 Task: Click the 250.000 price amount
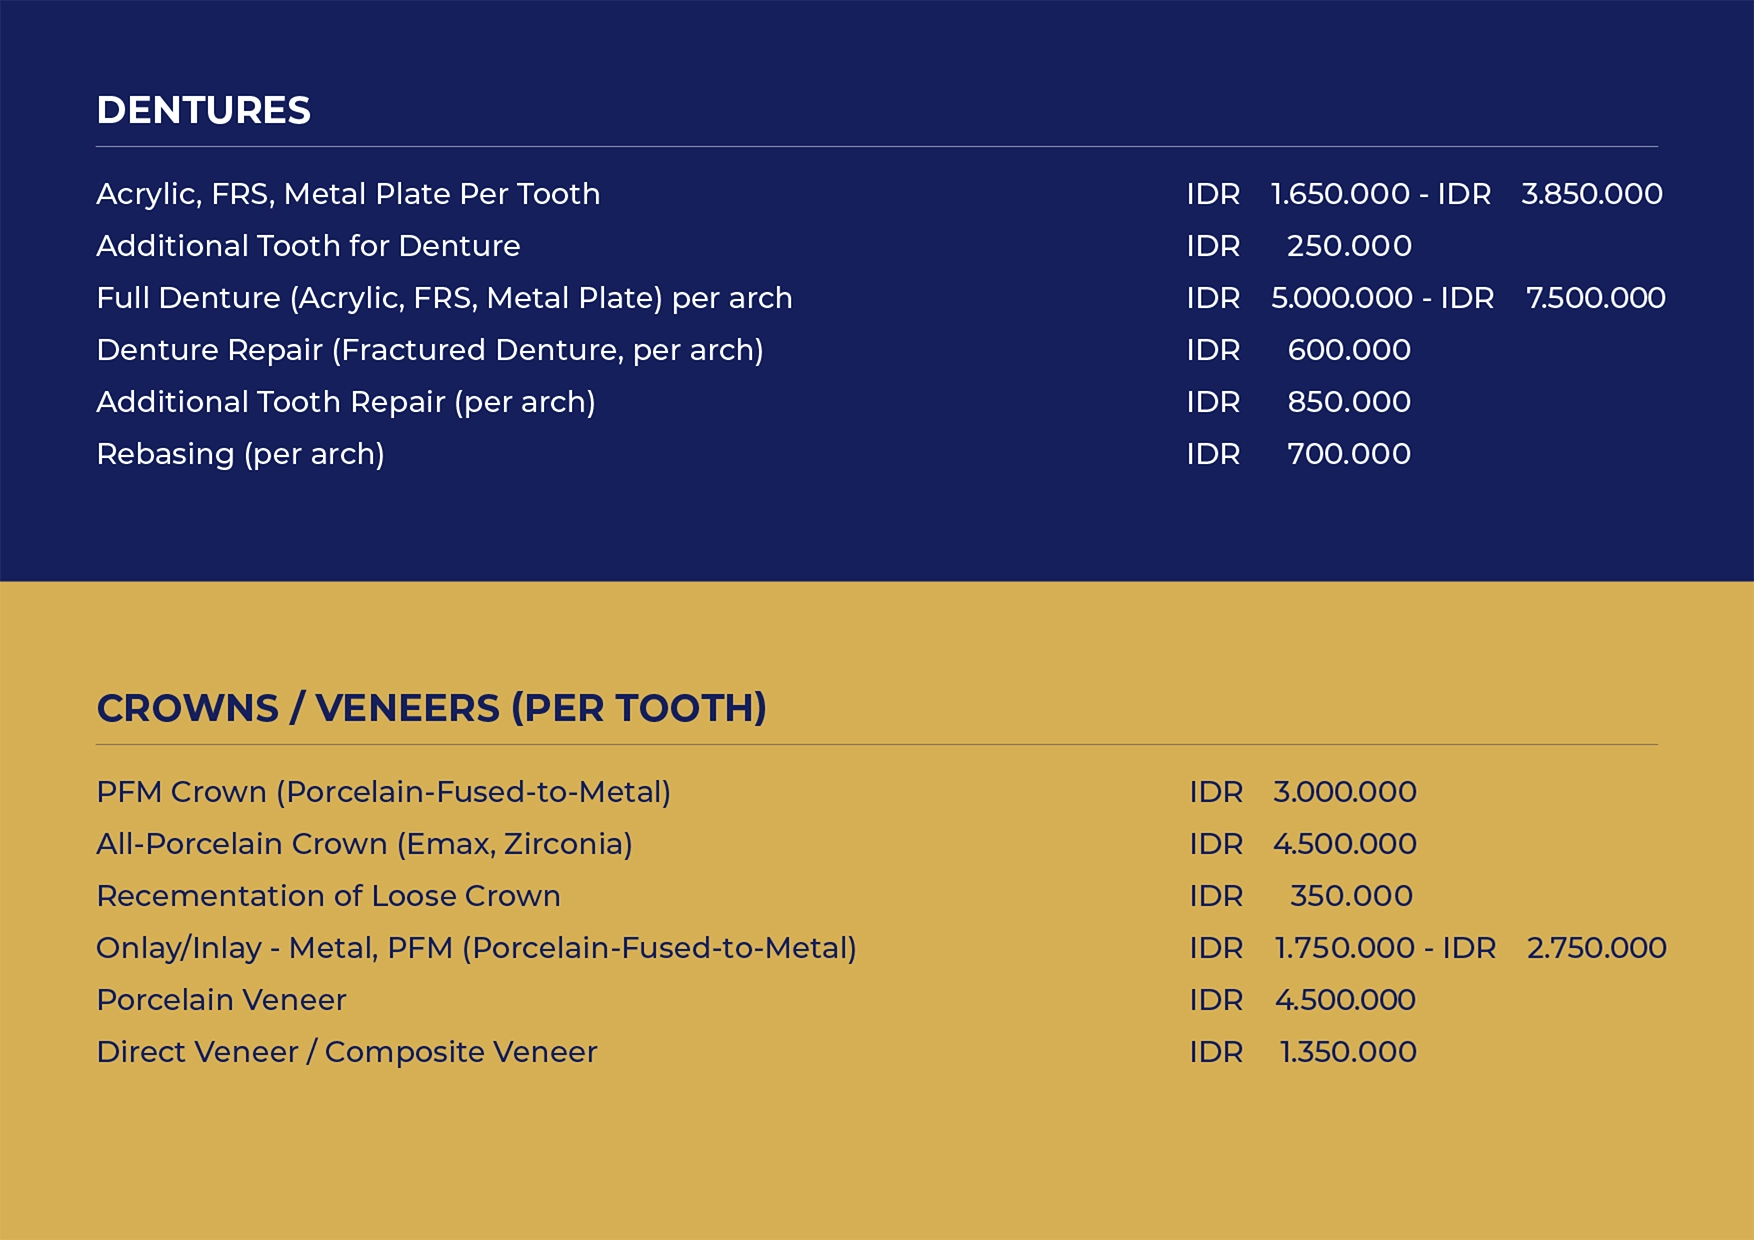tap(1349, 246)
